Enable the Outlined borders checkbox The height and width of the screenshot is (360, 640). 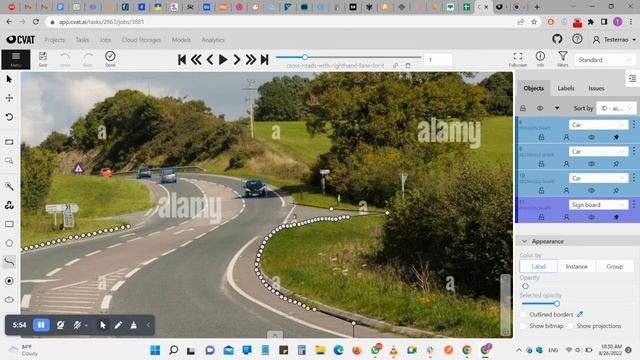click(523, 315)
